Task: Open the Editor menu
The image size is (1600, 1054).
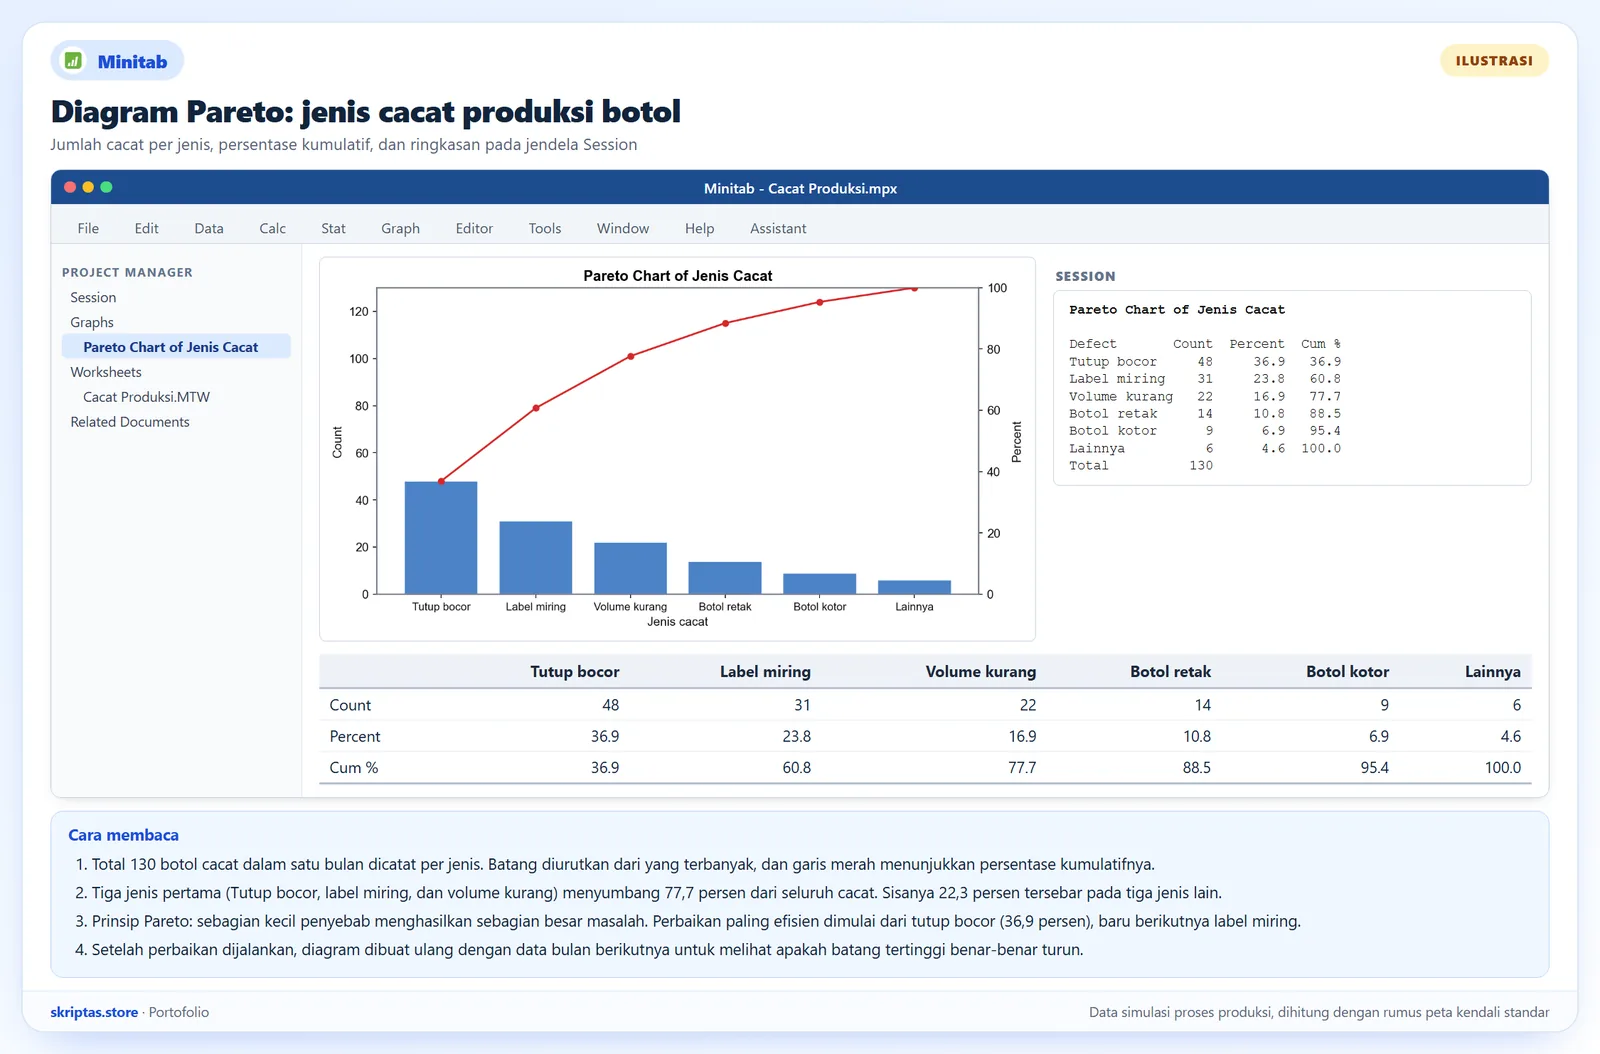Action: pyautogui.click(x=474, y=228)
